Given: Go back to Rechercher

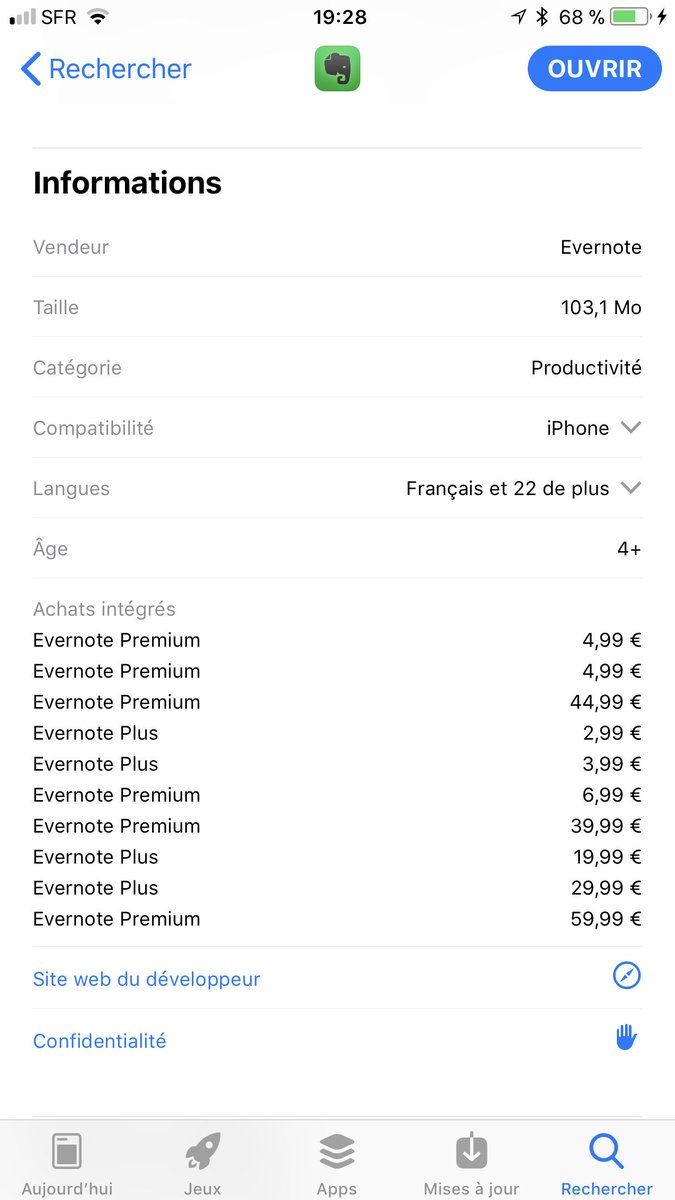Looking at the screenshot, I should tap(105, 69).
